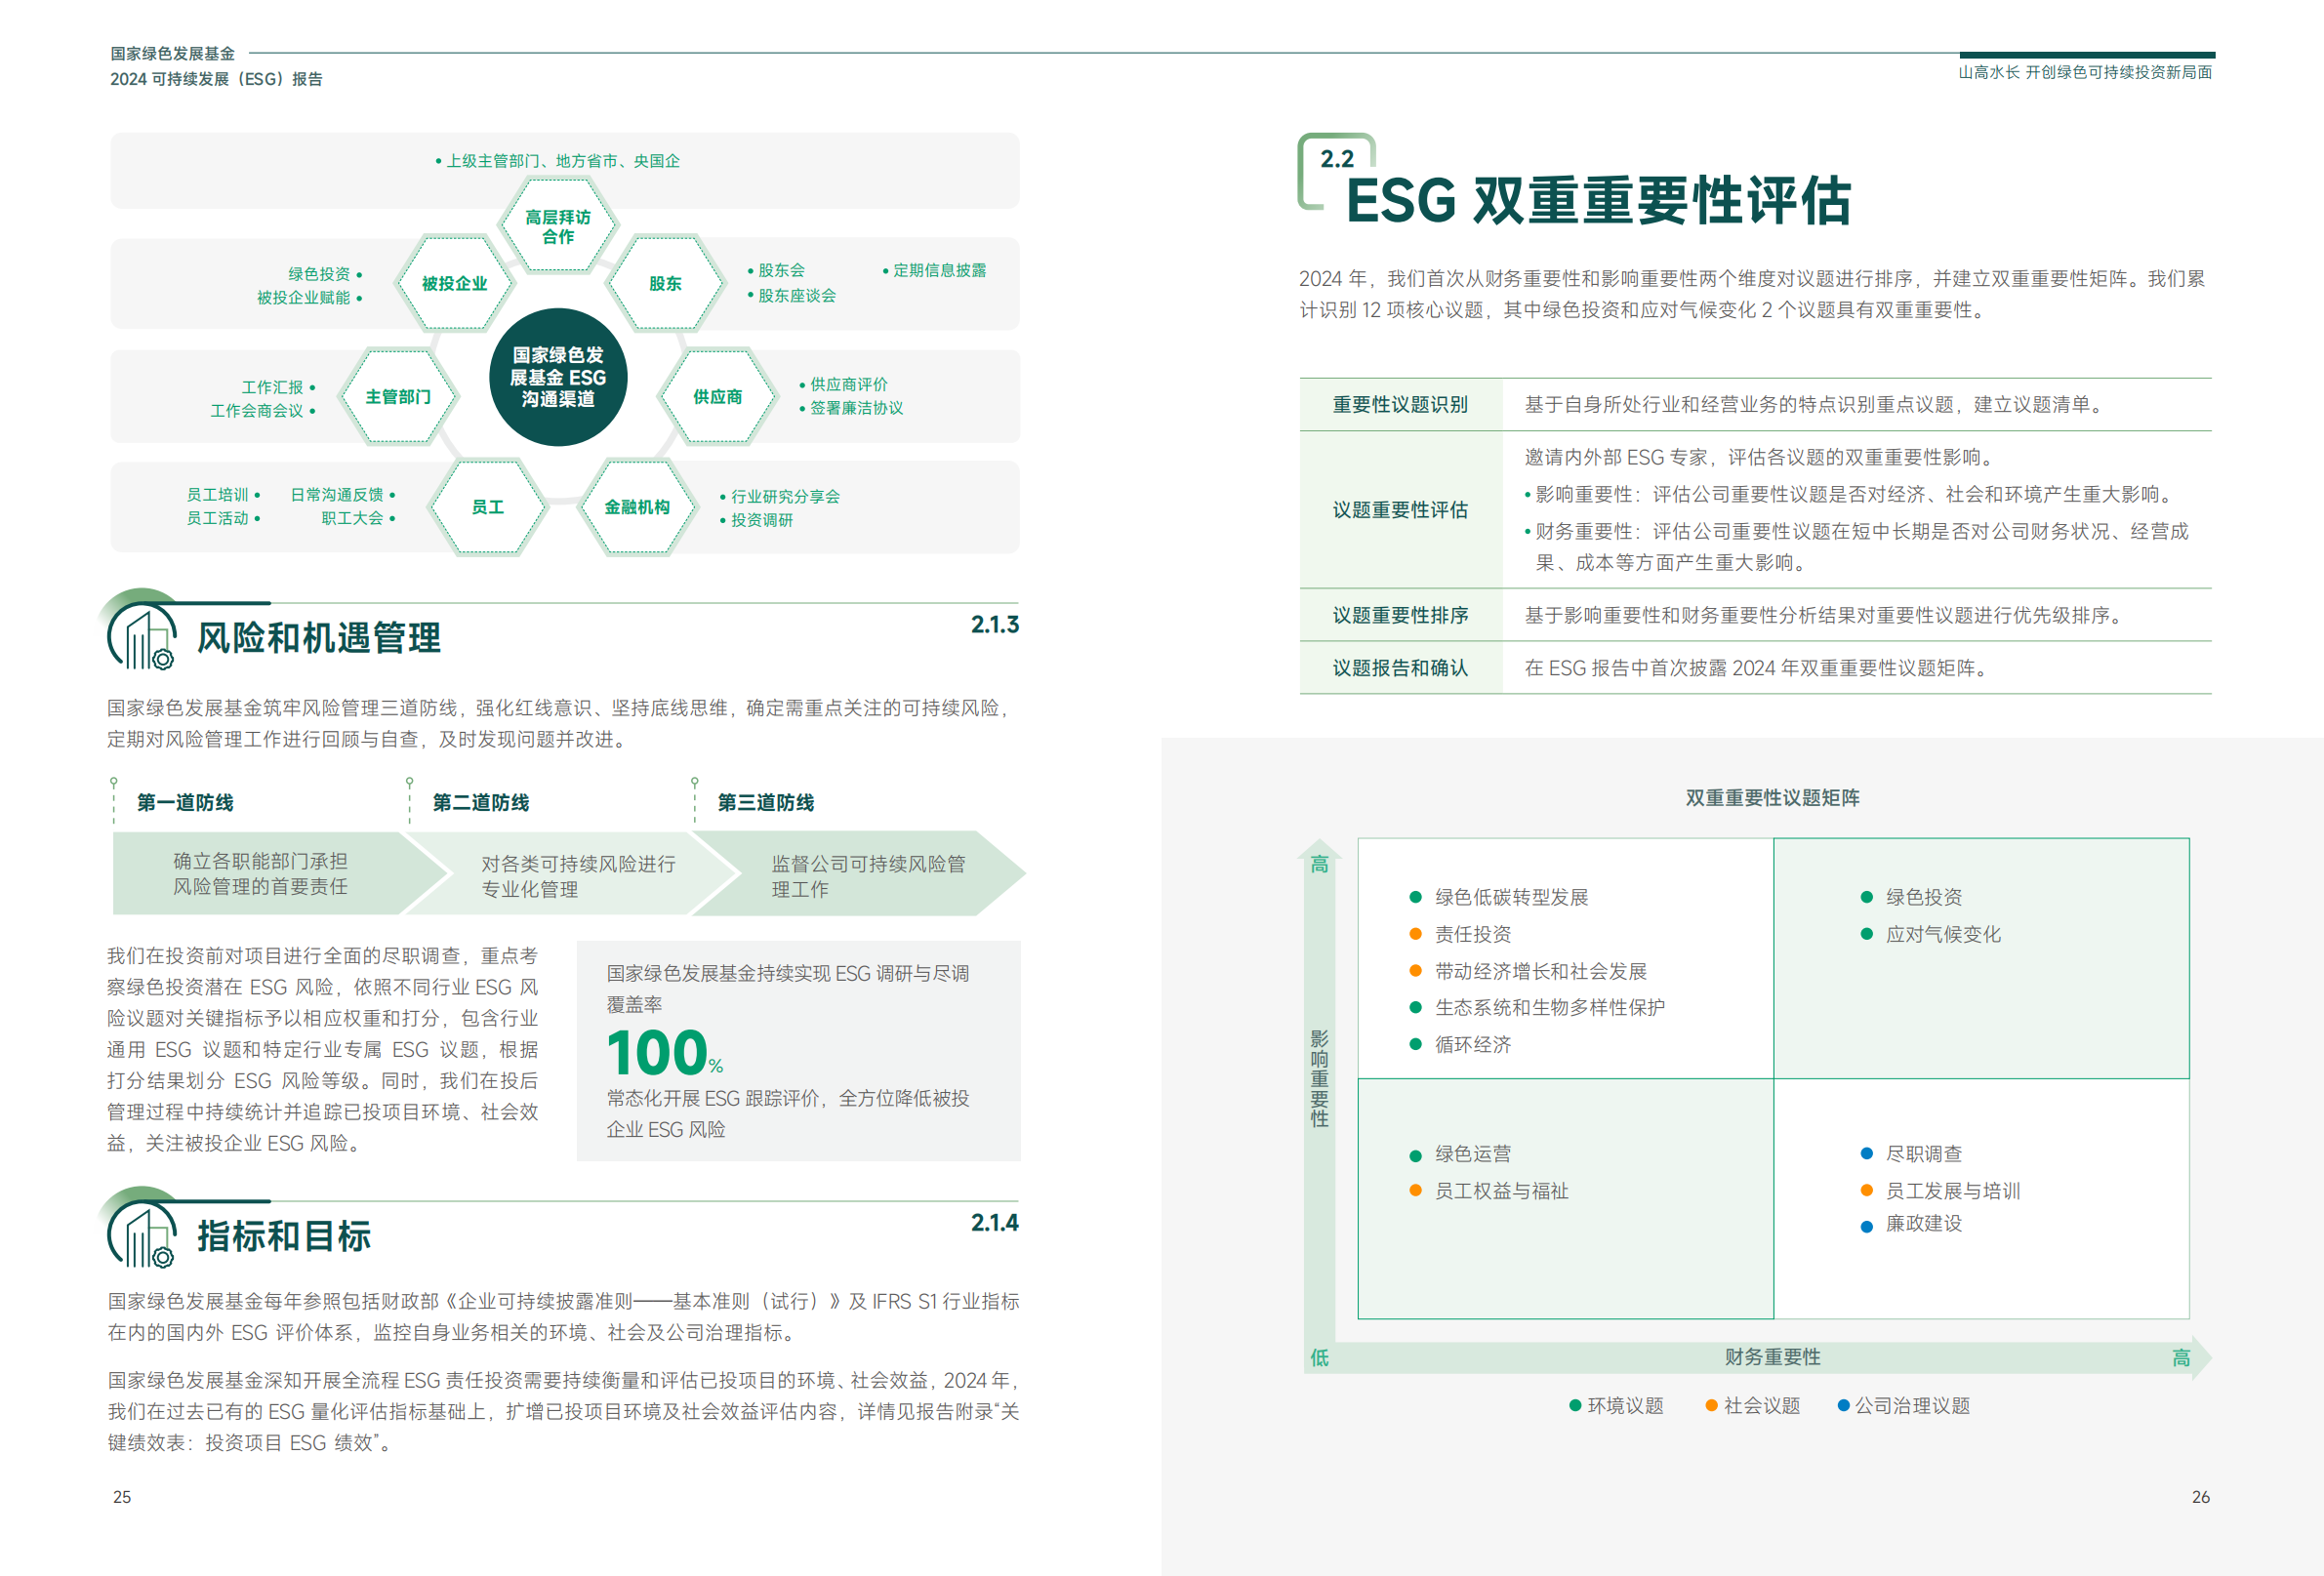Click the 环境议题 green legend dot
The width and height of the screenshot is (2324, 1576).
point(1575,1405)
